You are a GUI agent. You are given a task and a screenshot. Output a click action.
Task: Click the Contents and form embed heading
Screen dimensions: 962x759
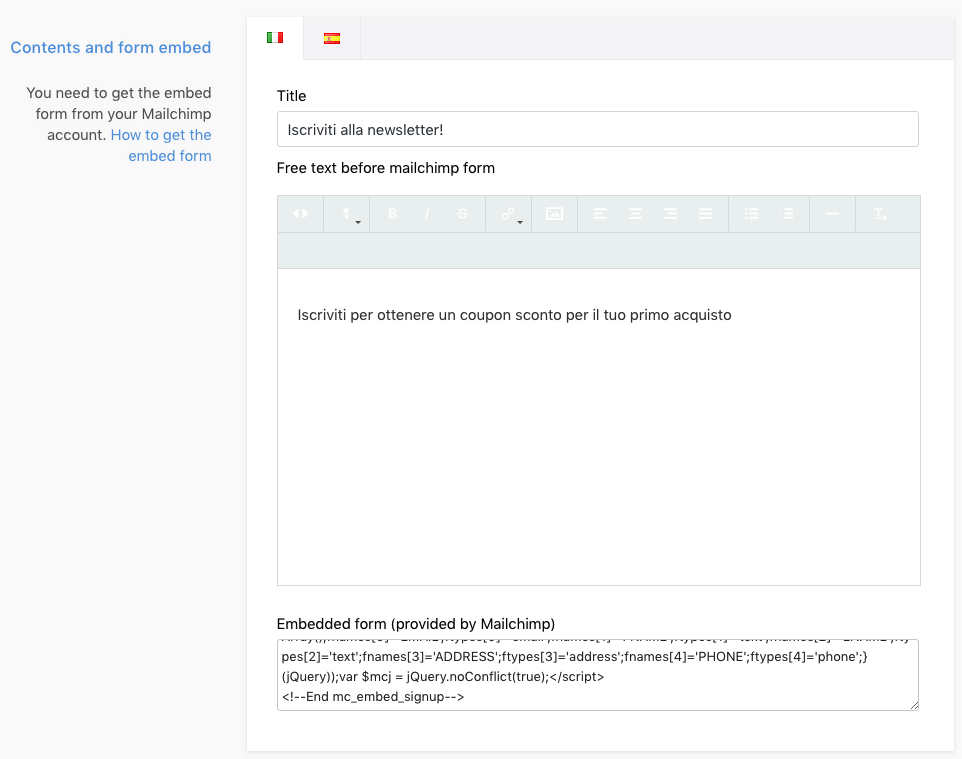tap(110, 47)
